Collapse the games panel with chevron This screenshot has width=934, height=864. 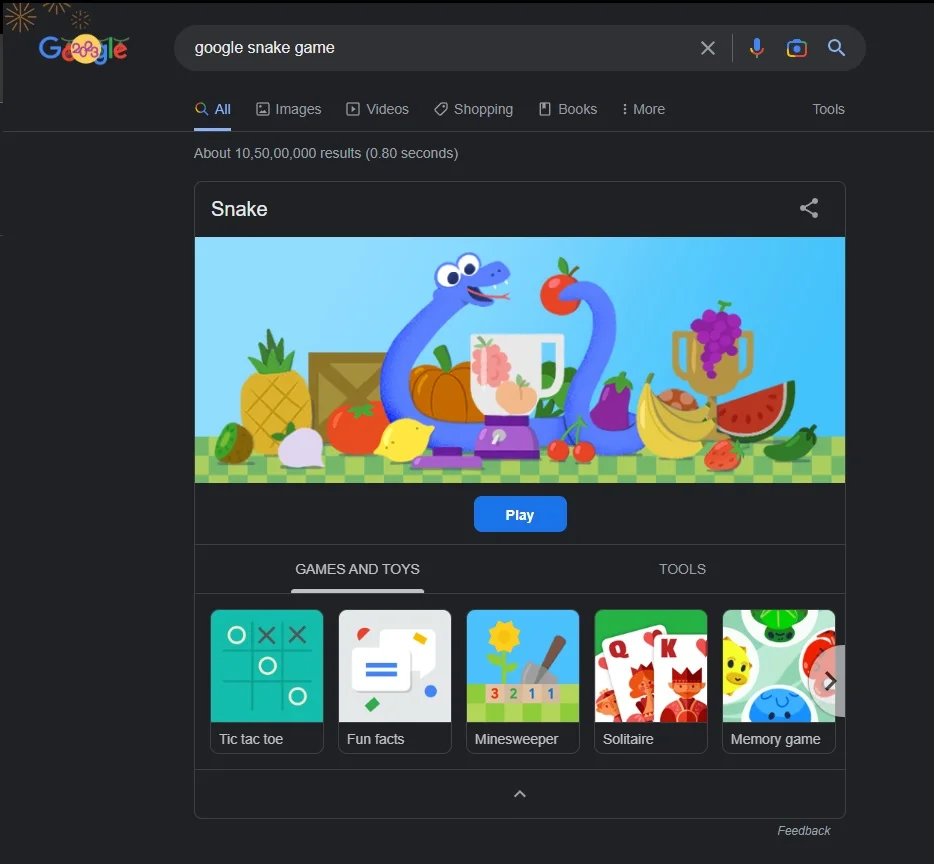point(519,794)
